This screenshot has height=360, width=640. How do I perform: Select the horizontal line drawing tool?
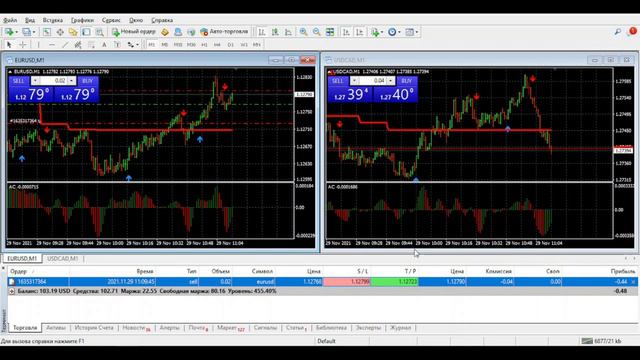click(52, 44)
